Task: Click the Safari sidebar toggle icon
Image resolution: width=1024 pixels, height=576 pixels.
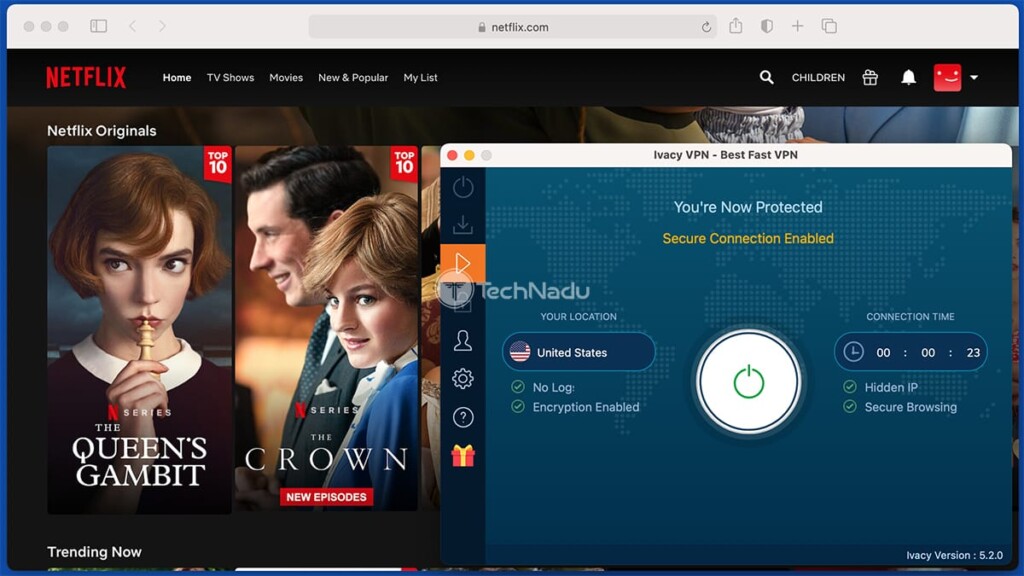Action: pos(99,26)
